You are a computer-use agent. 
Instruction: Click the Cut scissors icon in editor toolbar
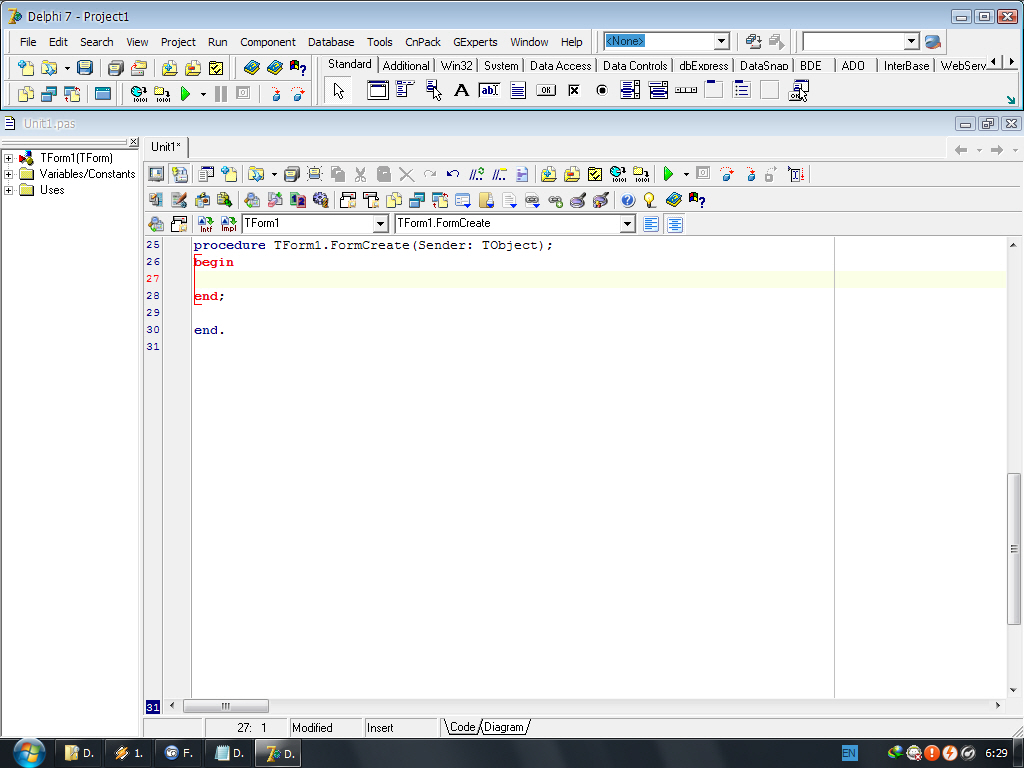pos(360,174)
